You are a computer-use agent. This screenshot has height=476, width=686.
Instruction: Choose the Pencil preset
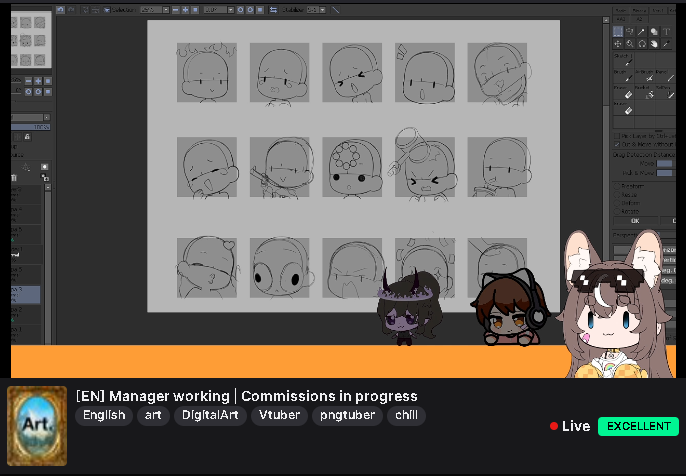click(665, 76)
